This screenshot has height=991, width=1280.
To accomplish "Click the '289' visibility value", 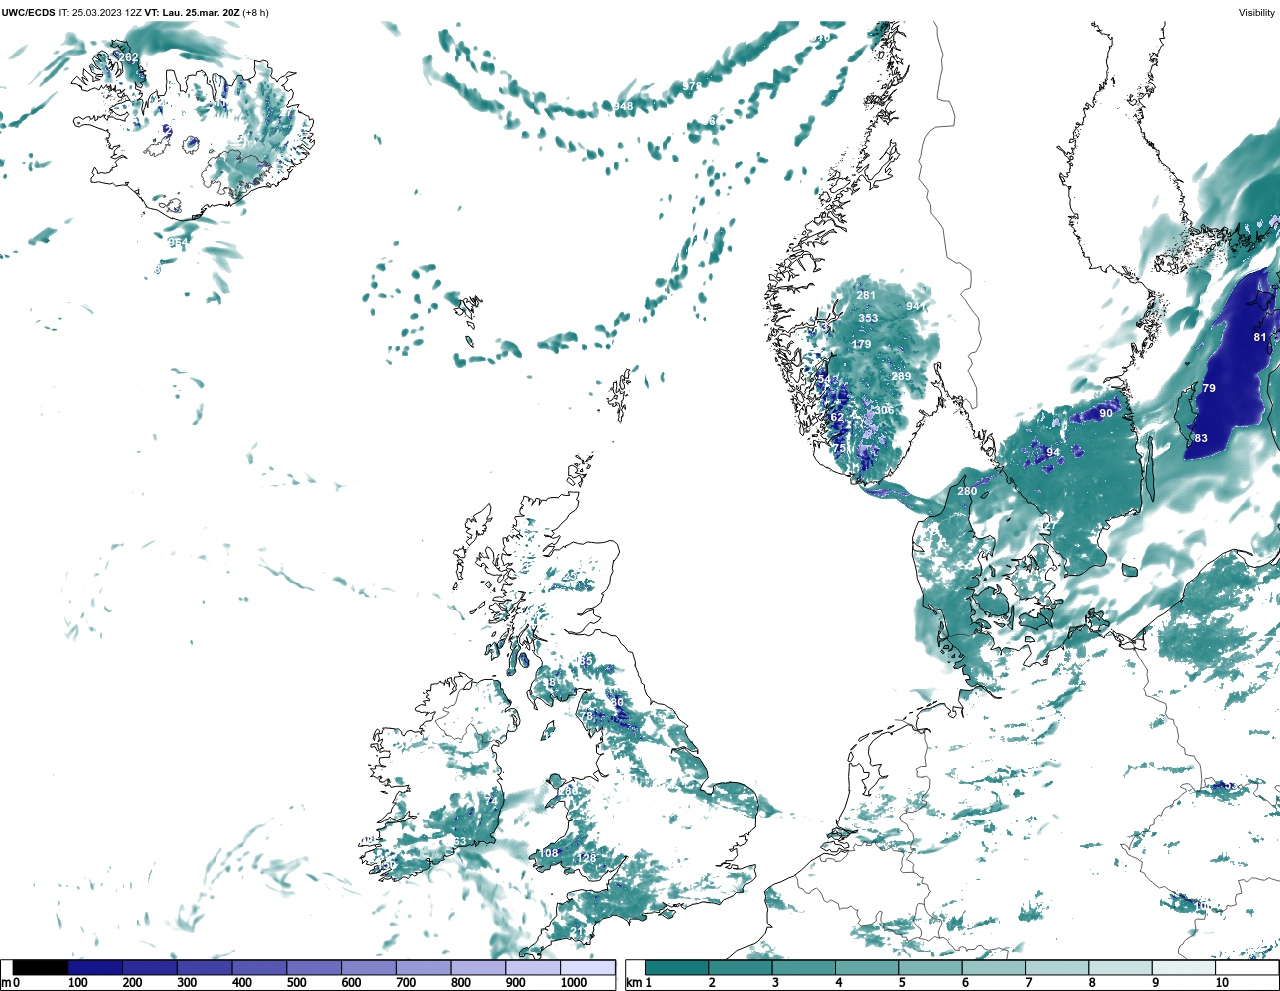I will click(901, 376).
